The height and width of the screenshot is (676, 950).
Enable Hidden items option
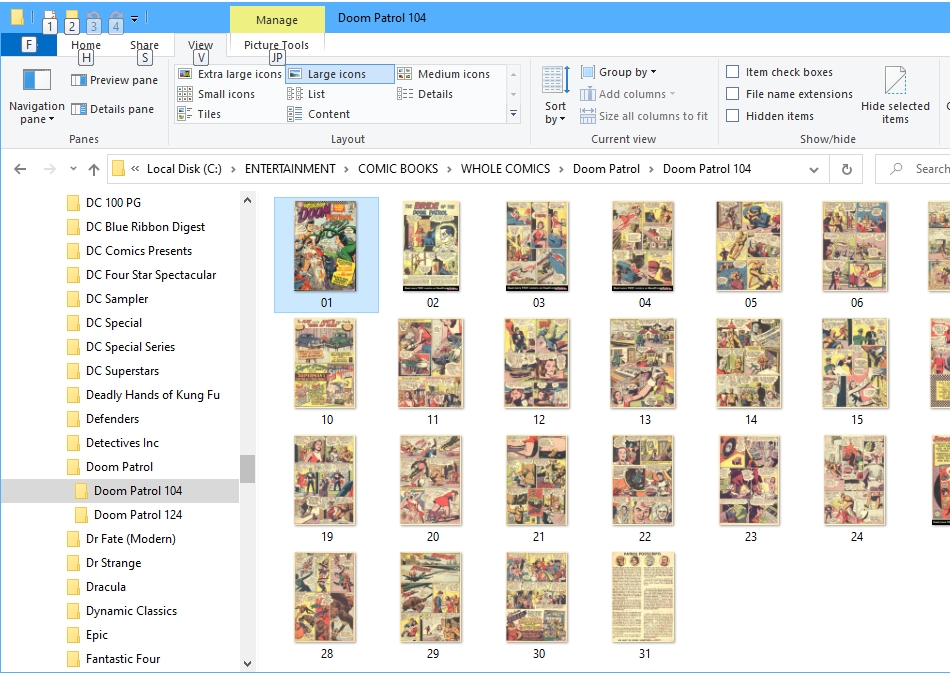pos(732,116)
